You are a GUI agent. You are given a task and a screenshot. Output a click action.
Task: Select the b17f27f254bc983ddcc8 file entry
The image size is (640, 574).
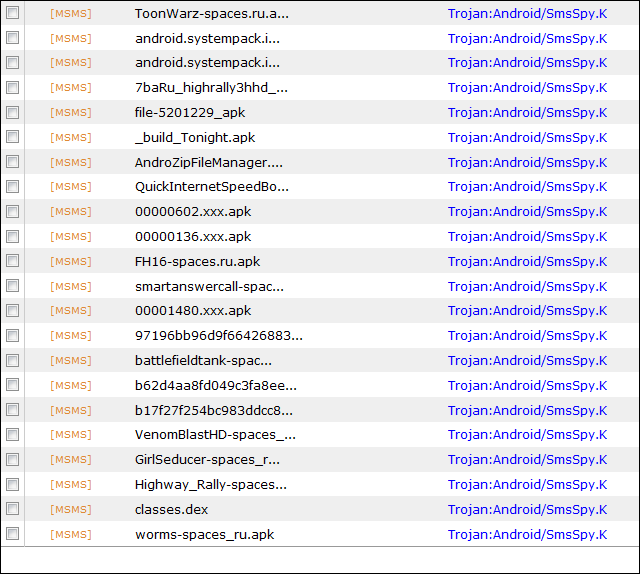pyautogui.click(x=214, y=410)
